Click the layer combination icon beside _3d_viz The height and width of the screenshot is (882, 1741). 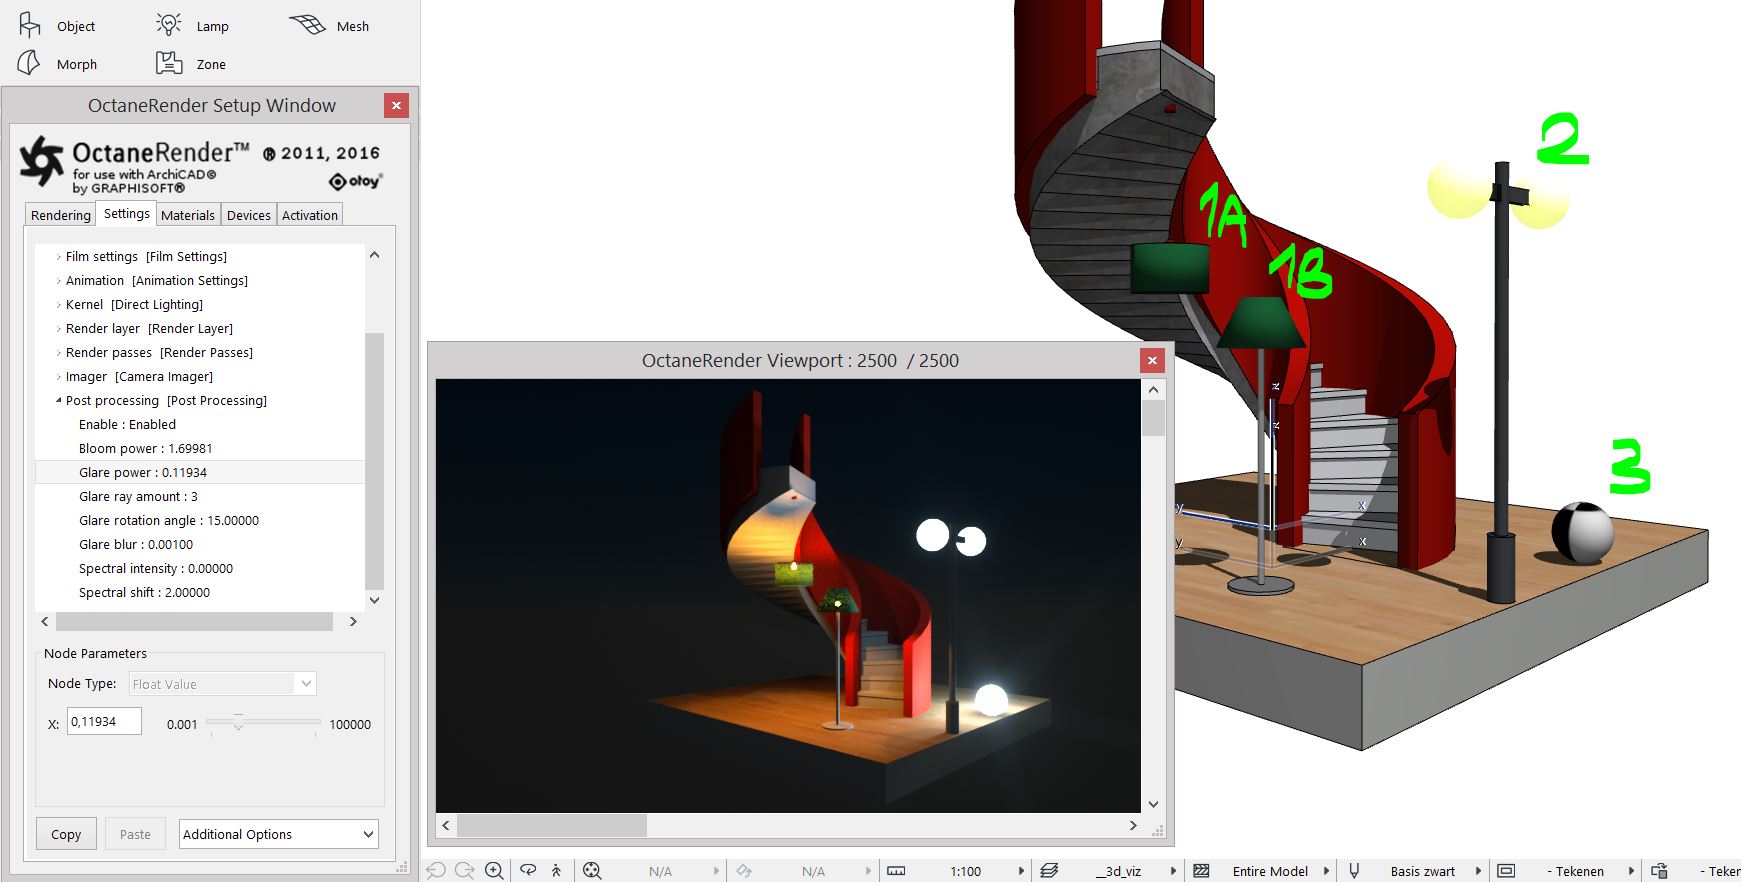tap(1049, 871)
